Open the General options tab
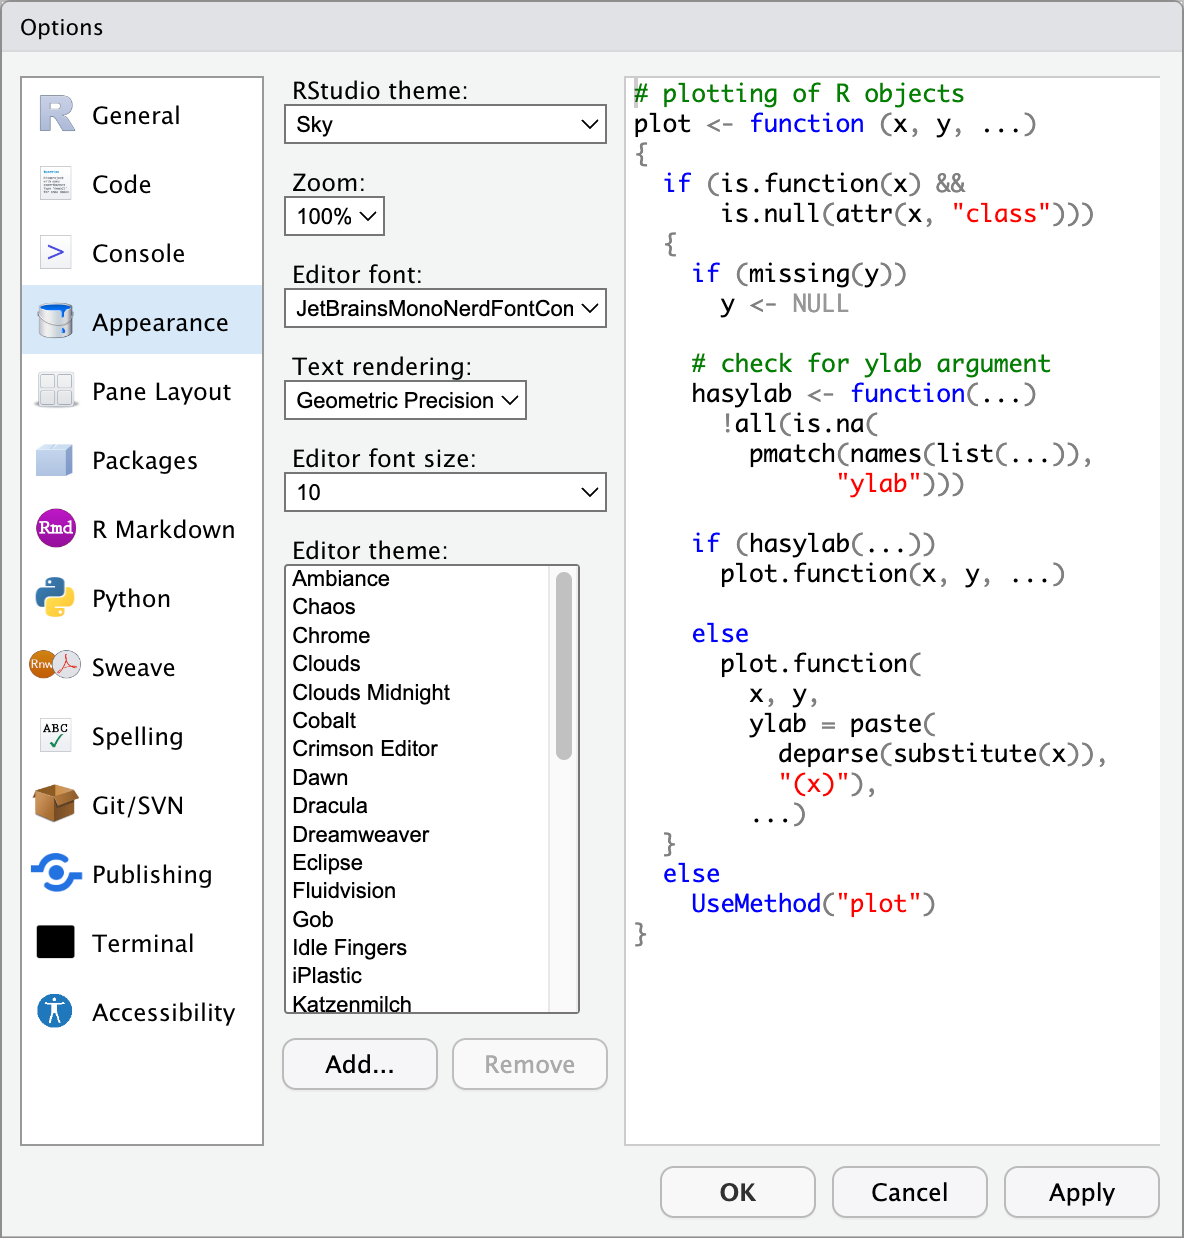 coord(142,115)
